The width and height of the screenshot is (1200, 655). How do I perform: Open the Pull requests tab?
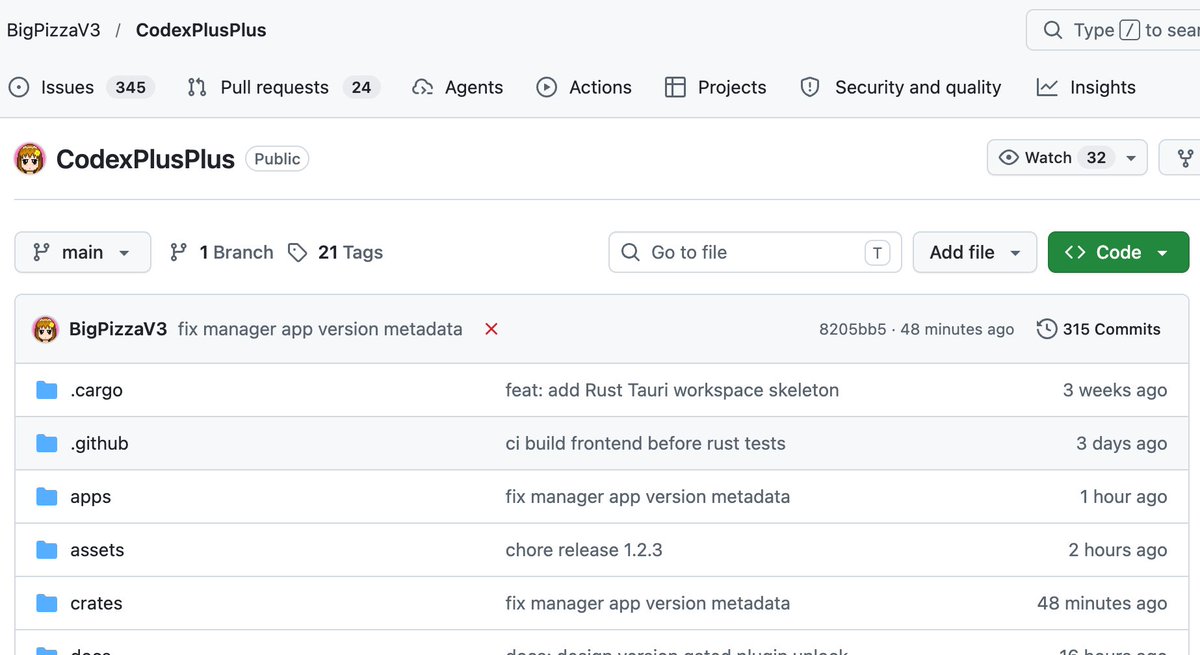pos(283,87)
